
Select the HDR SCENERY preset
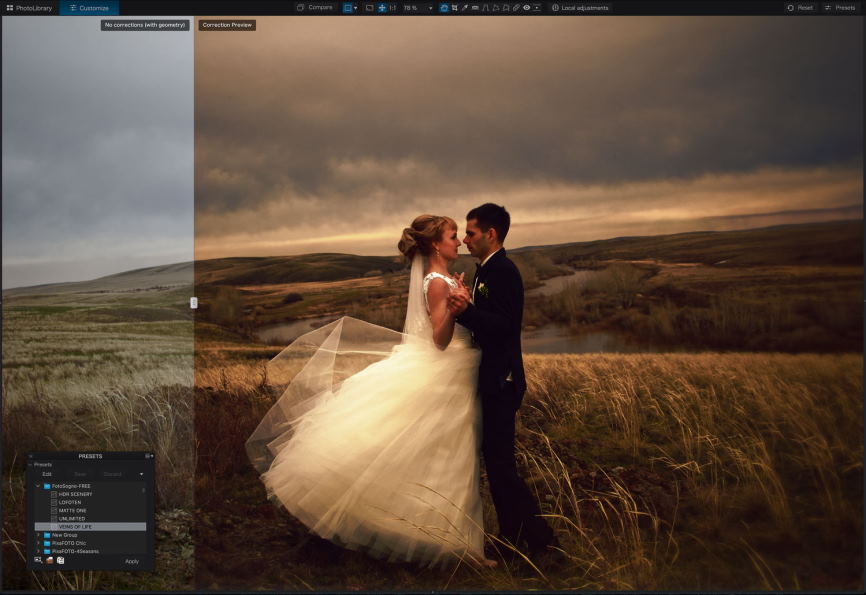pyautogui.click(x=75, y=494)
